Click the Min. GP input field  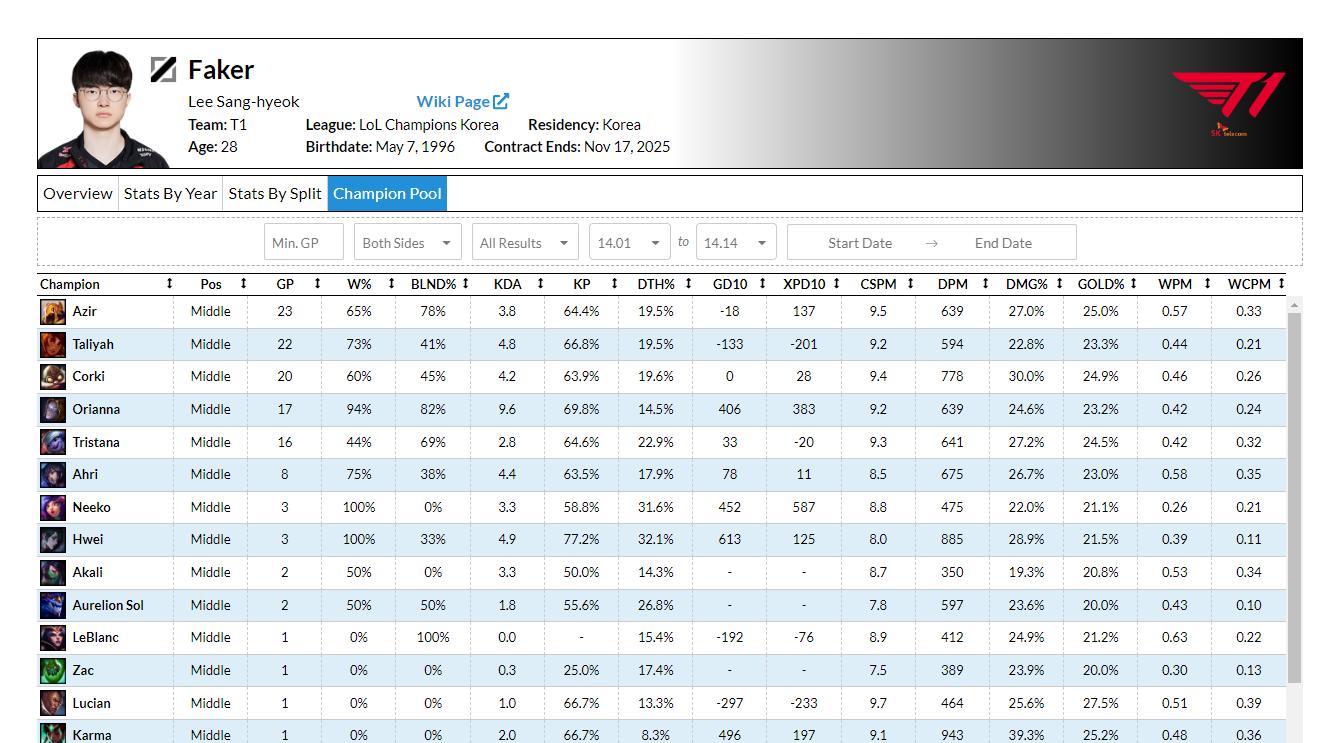click(304, 243)
